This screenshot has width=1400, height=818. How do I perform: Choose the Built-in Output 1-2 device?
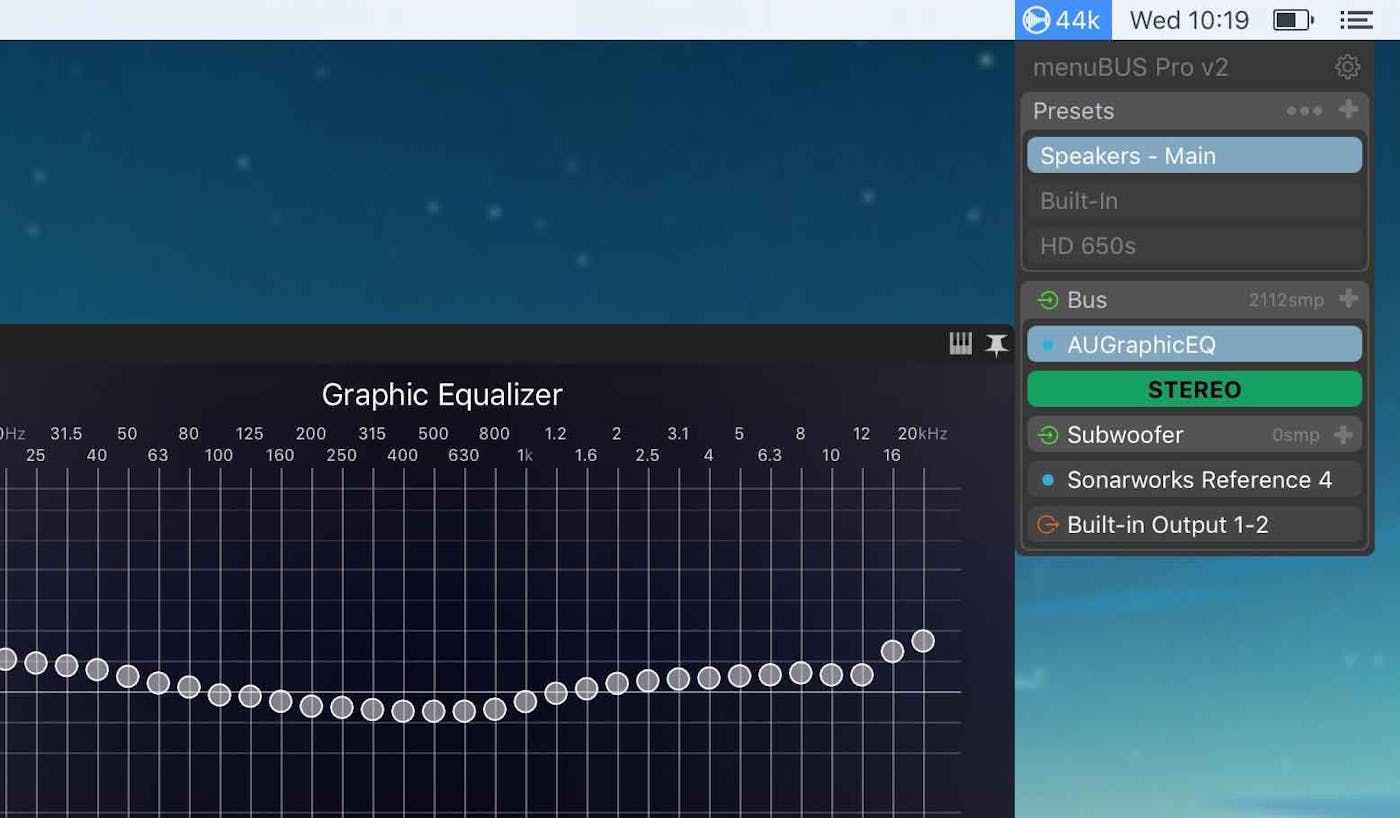pyautogui.click(x=1194, y=524)
